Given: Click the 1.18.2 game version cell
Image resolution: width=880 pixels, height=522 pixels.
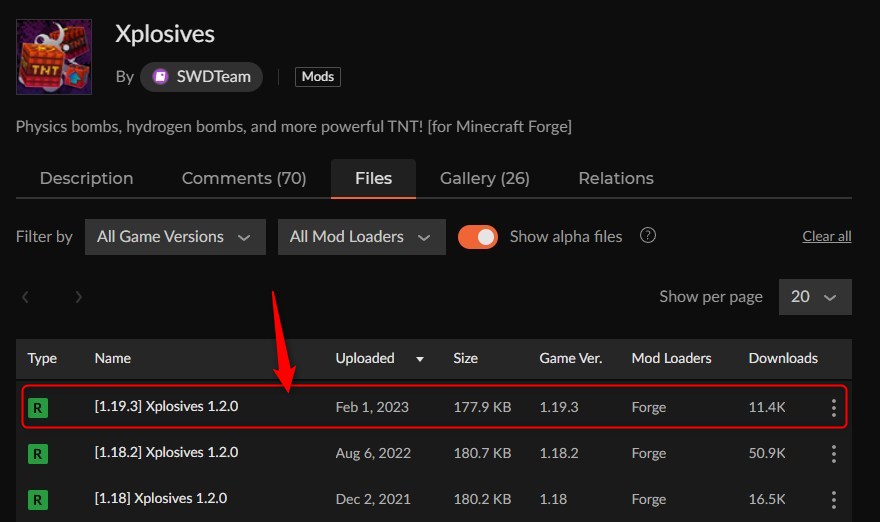Looking at the screenshot, I should 558,454.
